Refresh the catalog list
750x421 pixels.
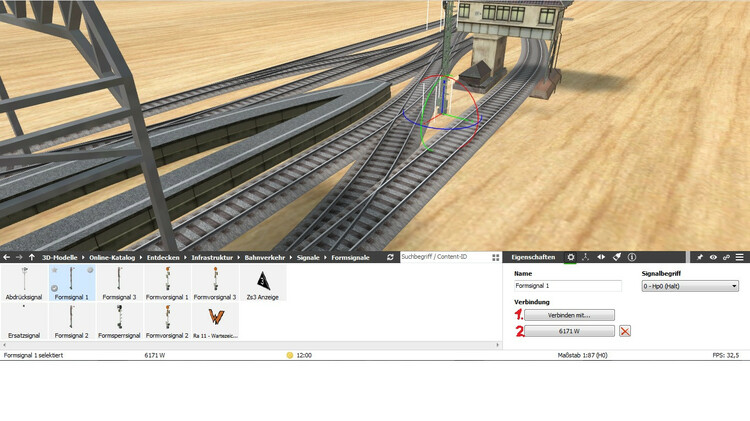(x=390, y=257)
